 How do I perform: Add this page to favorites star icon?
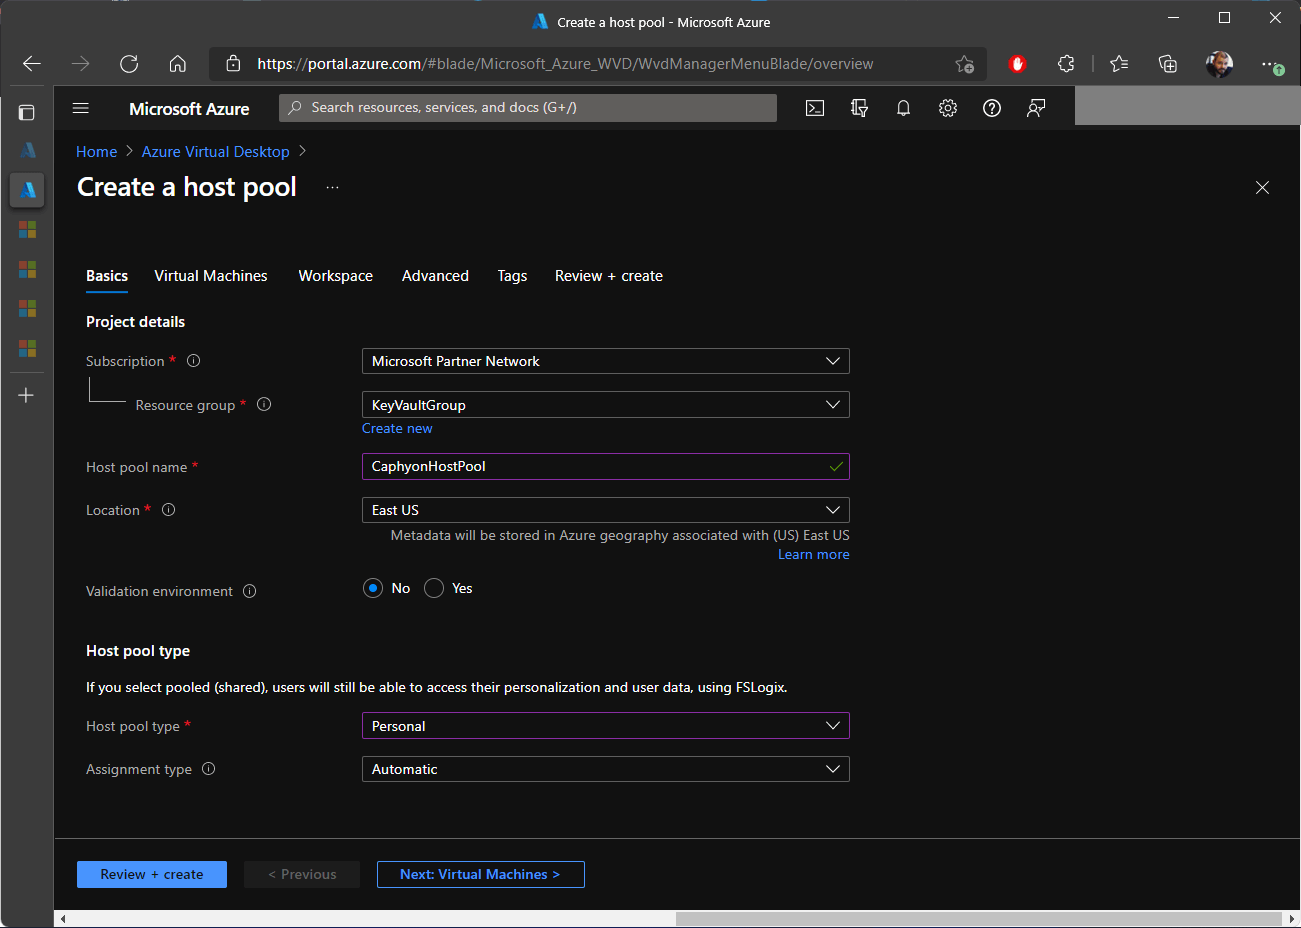964,64
